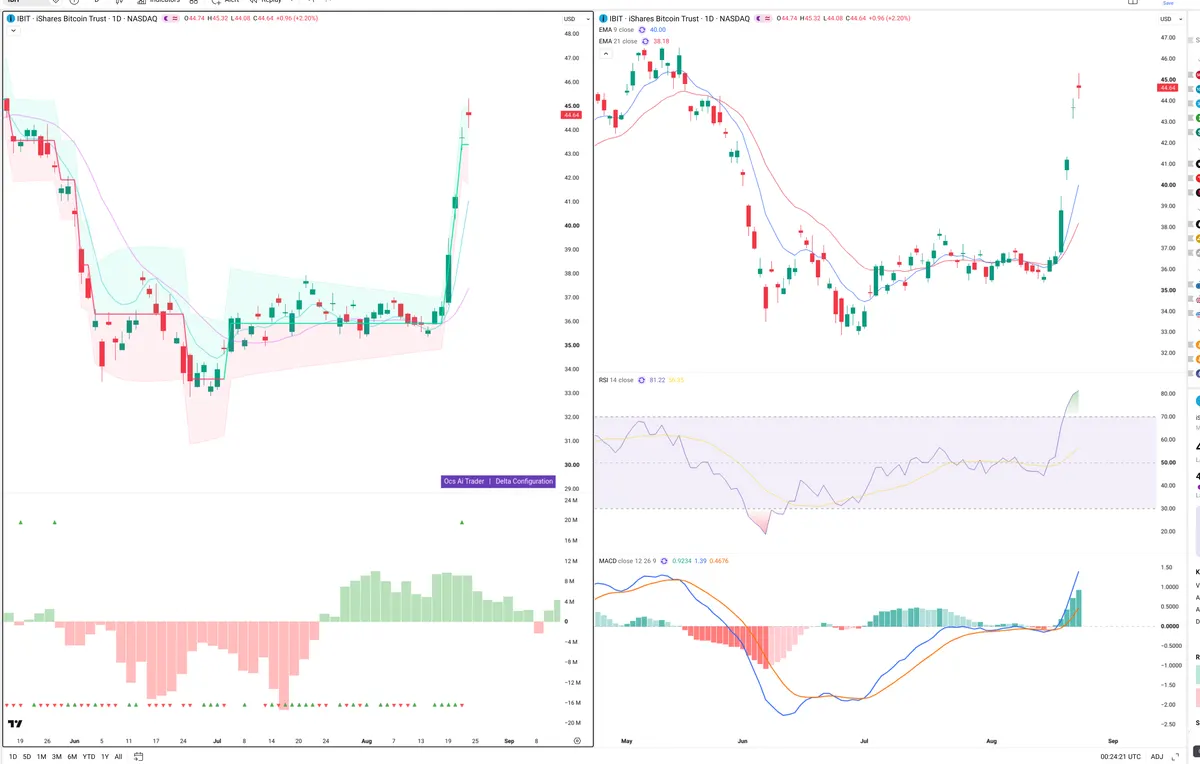Select the 5D date range
The height and width of the screenshot is (764, 1200).
pos(27,756)
